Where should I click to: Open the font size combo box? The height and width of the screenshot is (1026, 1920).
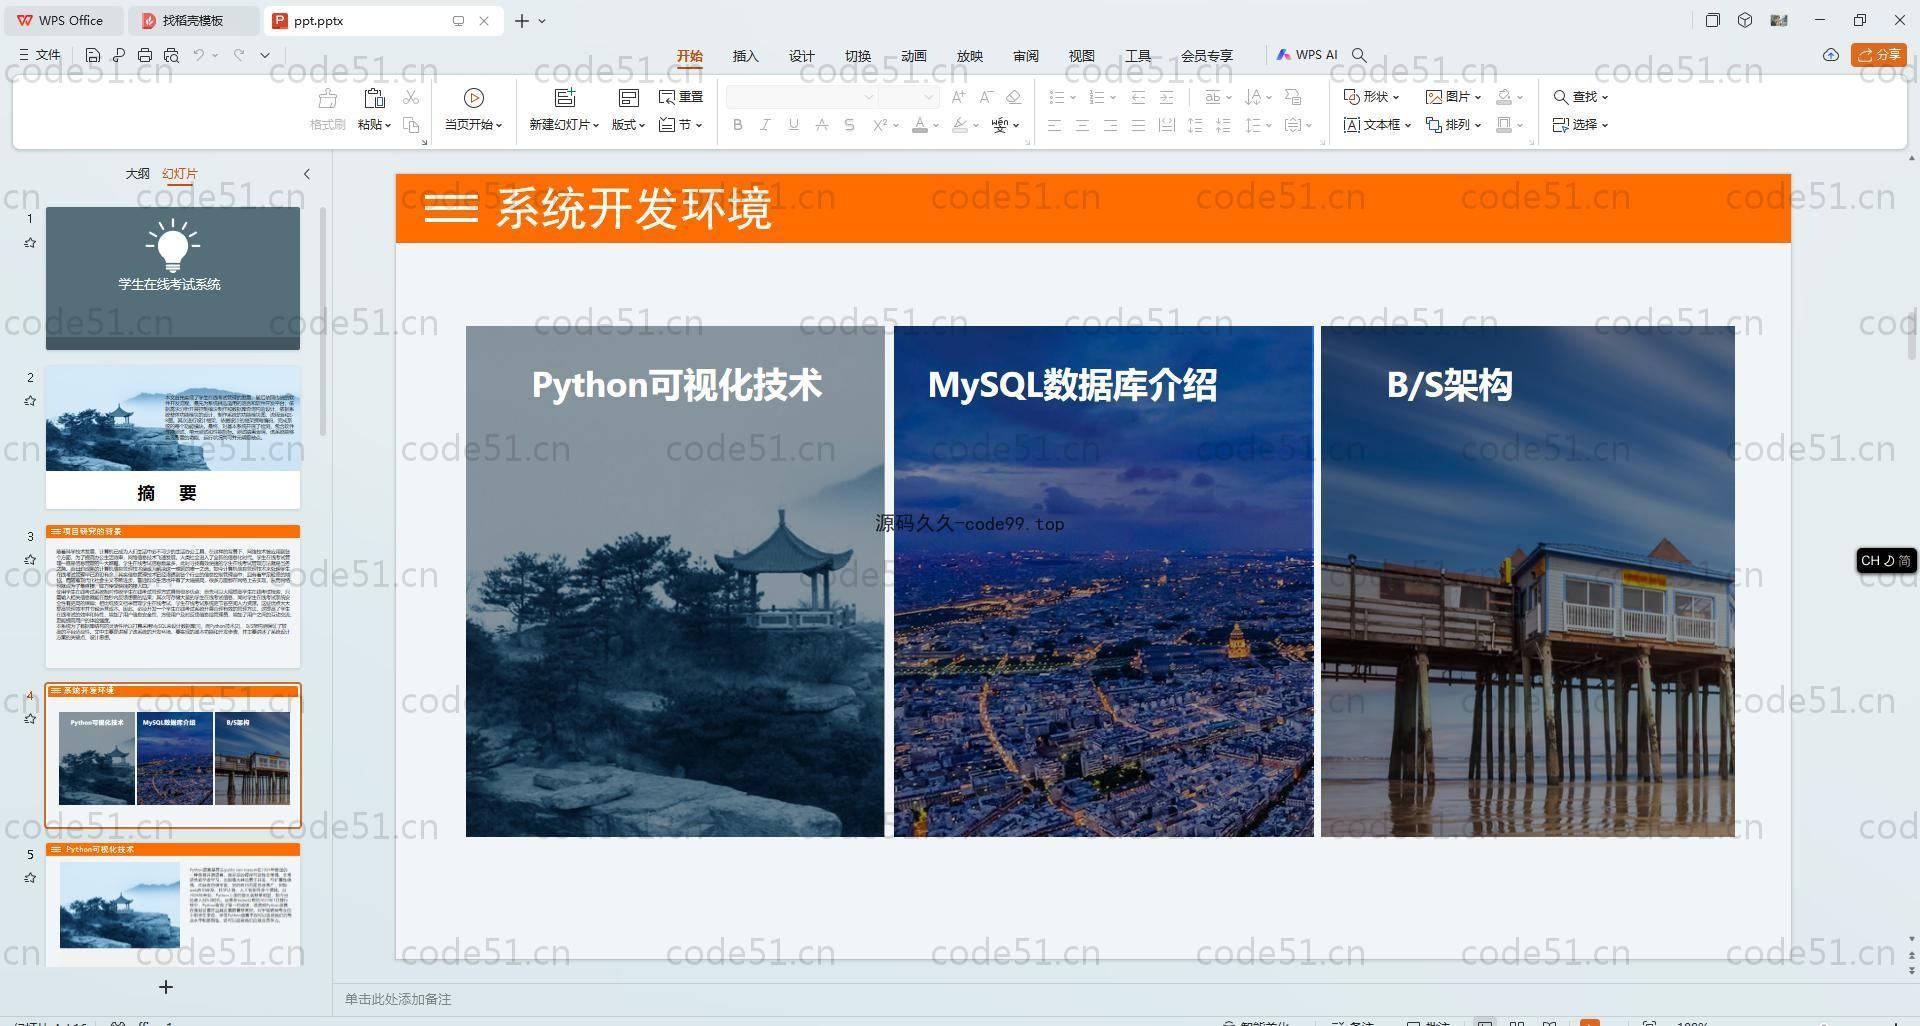click(x=908, y=97)
